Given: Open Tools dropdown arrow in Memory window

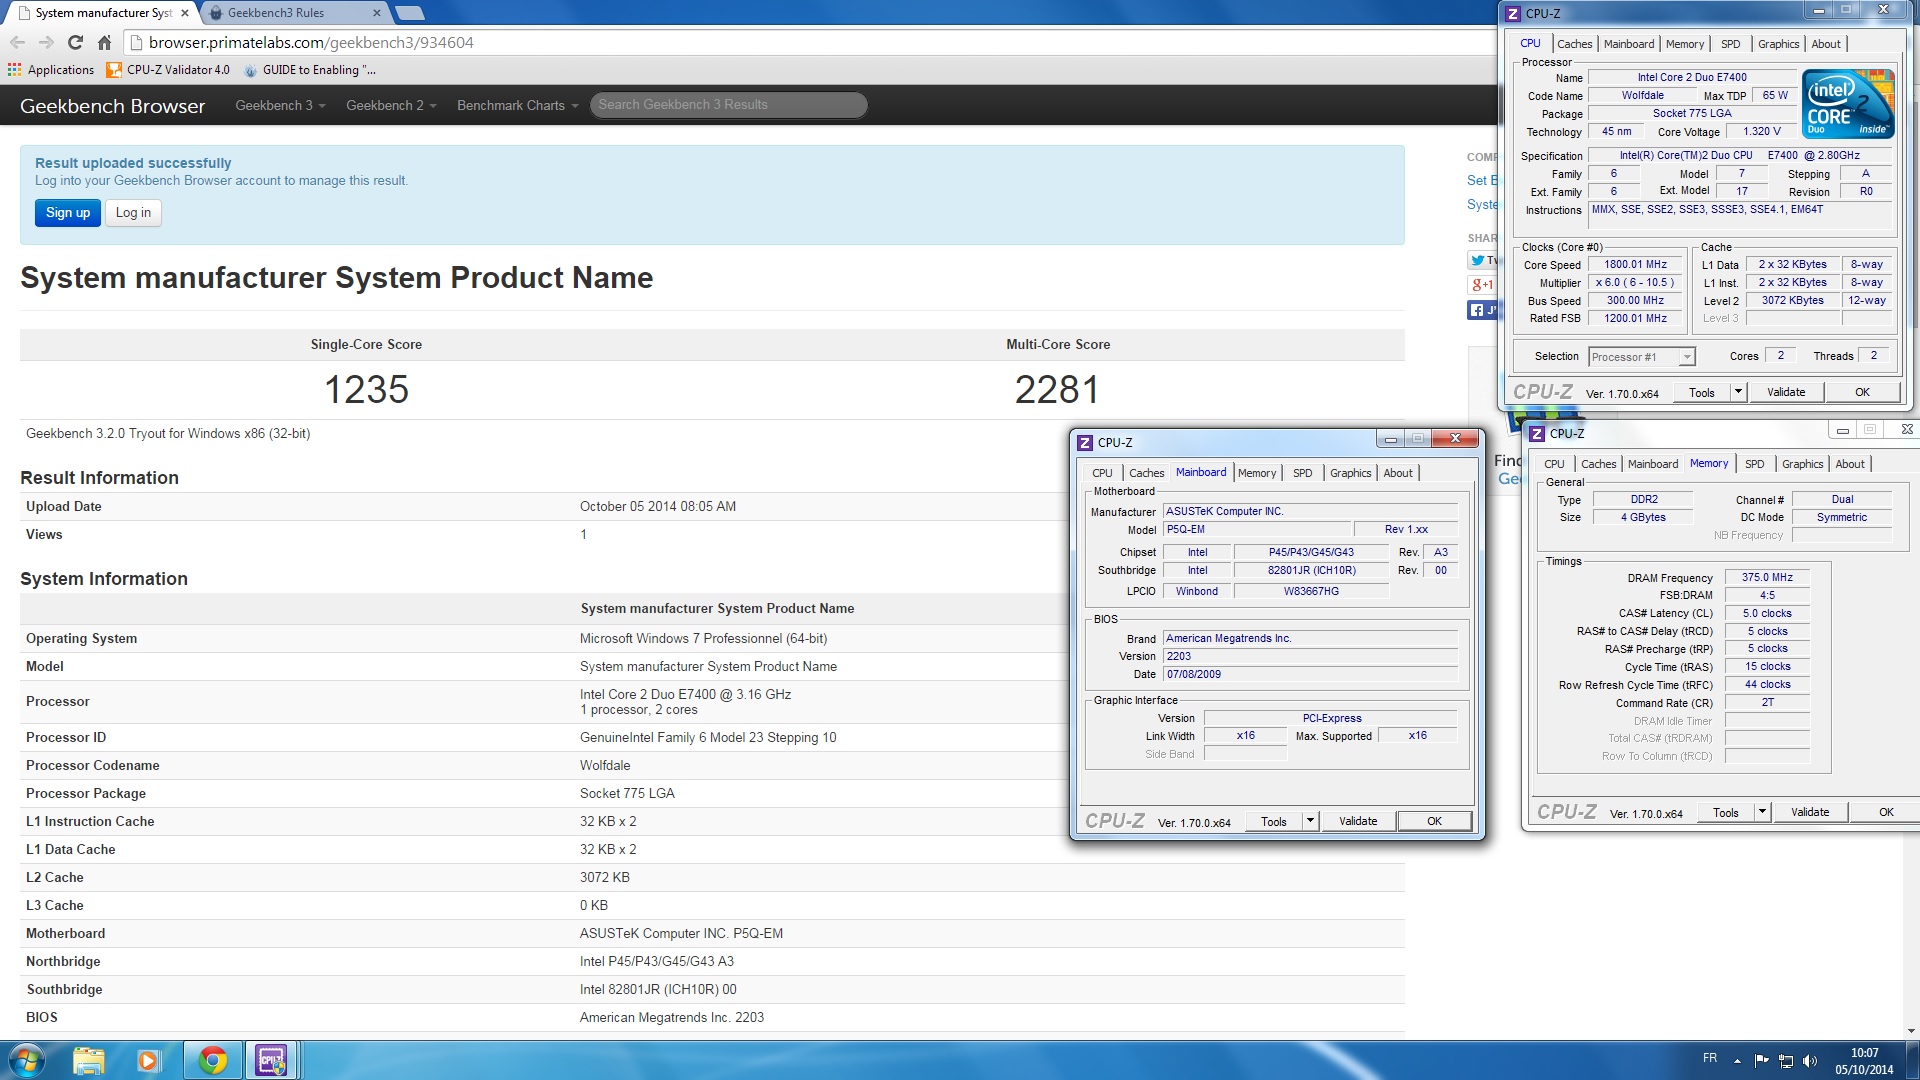Looking at the screenshot, I should [1762, 812].
